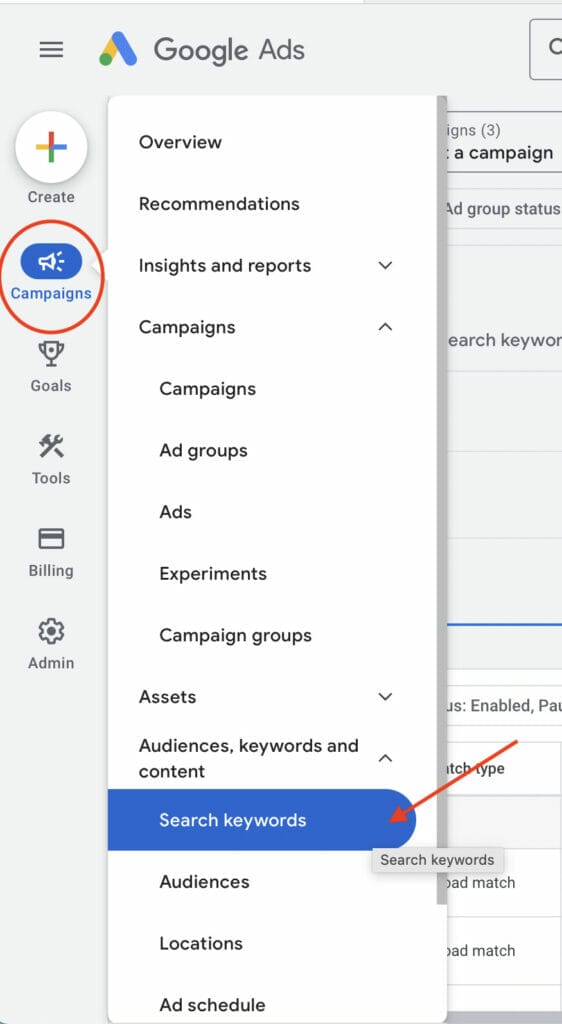Click the Tools label
Screen dimensions: 562x1024
pyautogui.click(x=51, y=479)
